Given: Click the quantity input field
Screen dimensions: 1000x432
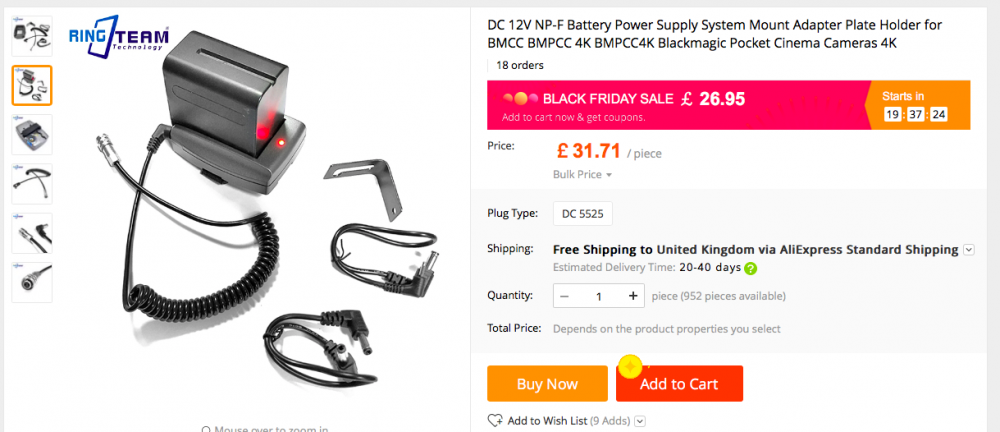Looking at the screenshot, I should (x=599, y=296).
